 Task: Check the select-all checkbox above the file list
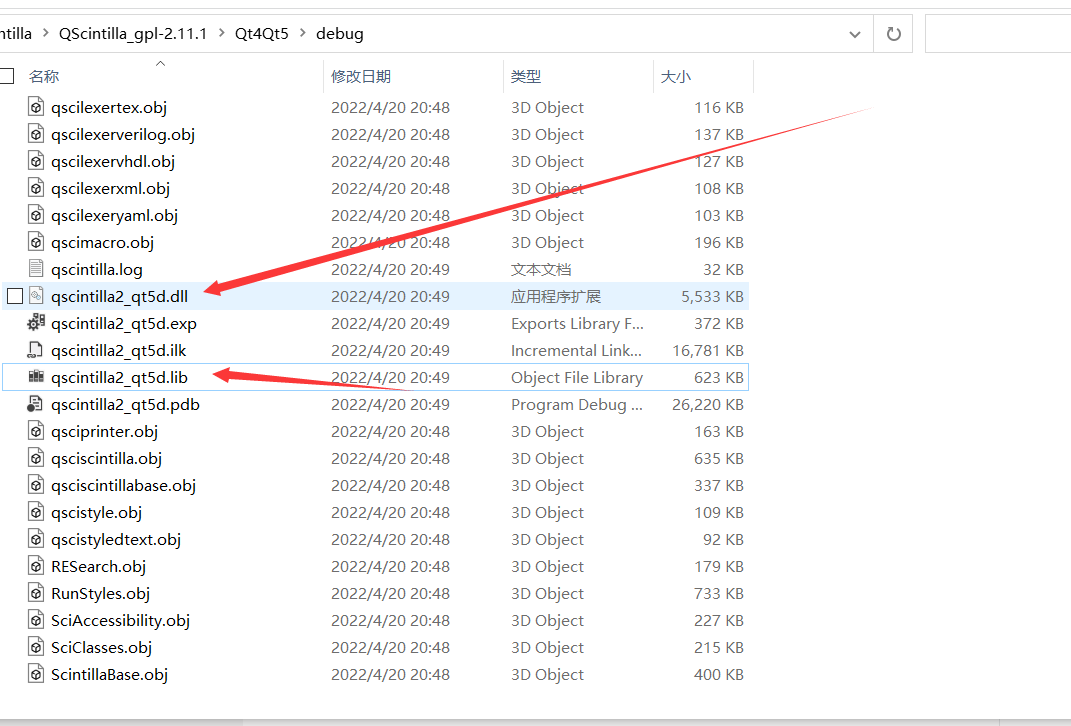click(6, 75)
